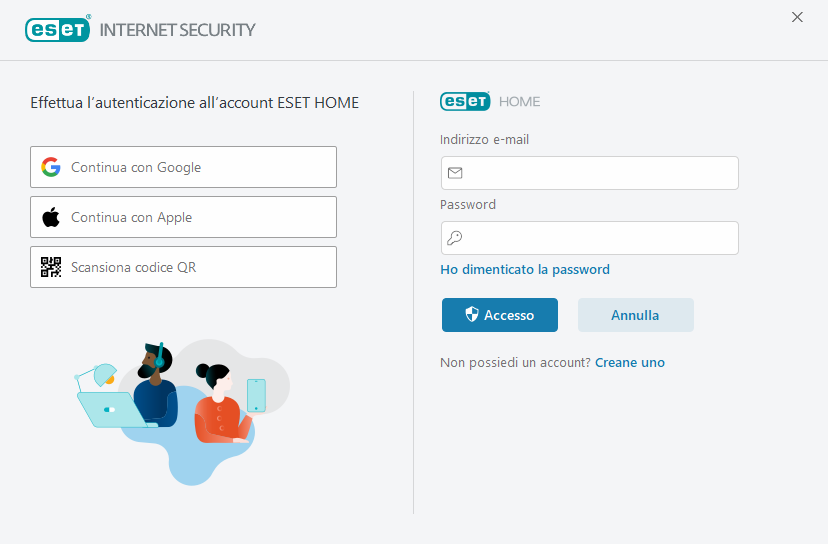This screenshot has height=544, width=828.
Task: Click the envelope icon in email field
Action: click(x=455, y=173)
